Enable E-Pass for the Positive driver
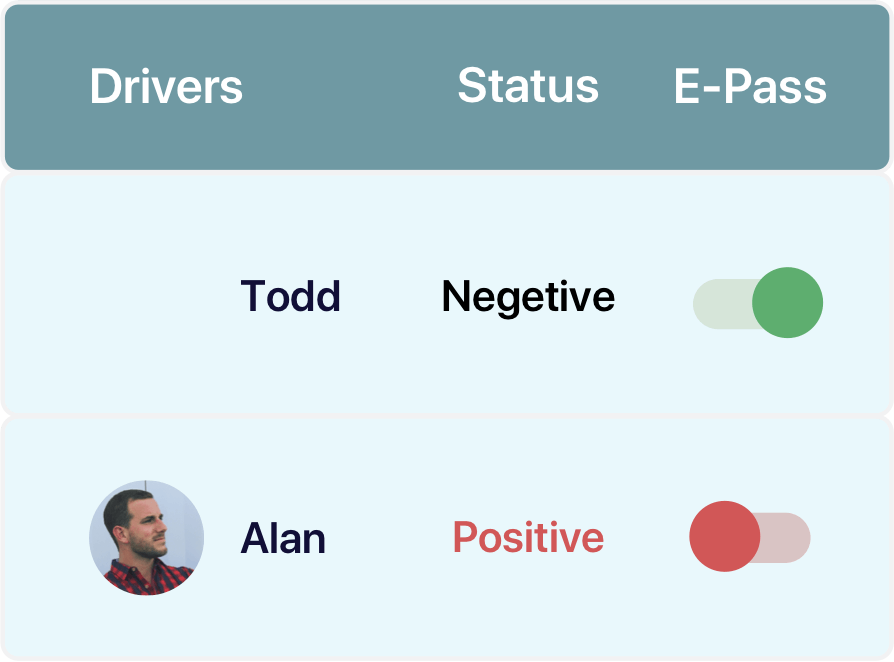The height and width of the screenshot is (662, 894). tap(750, 537)
